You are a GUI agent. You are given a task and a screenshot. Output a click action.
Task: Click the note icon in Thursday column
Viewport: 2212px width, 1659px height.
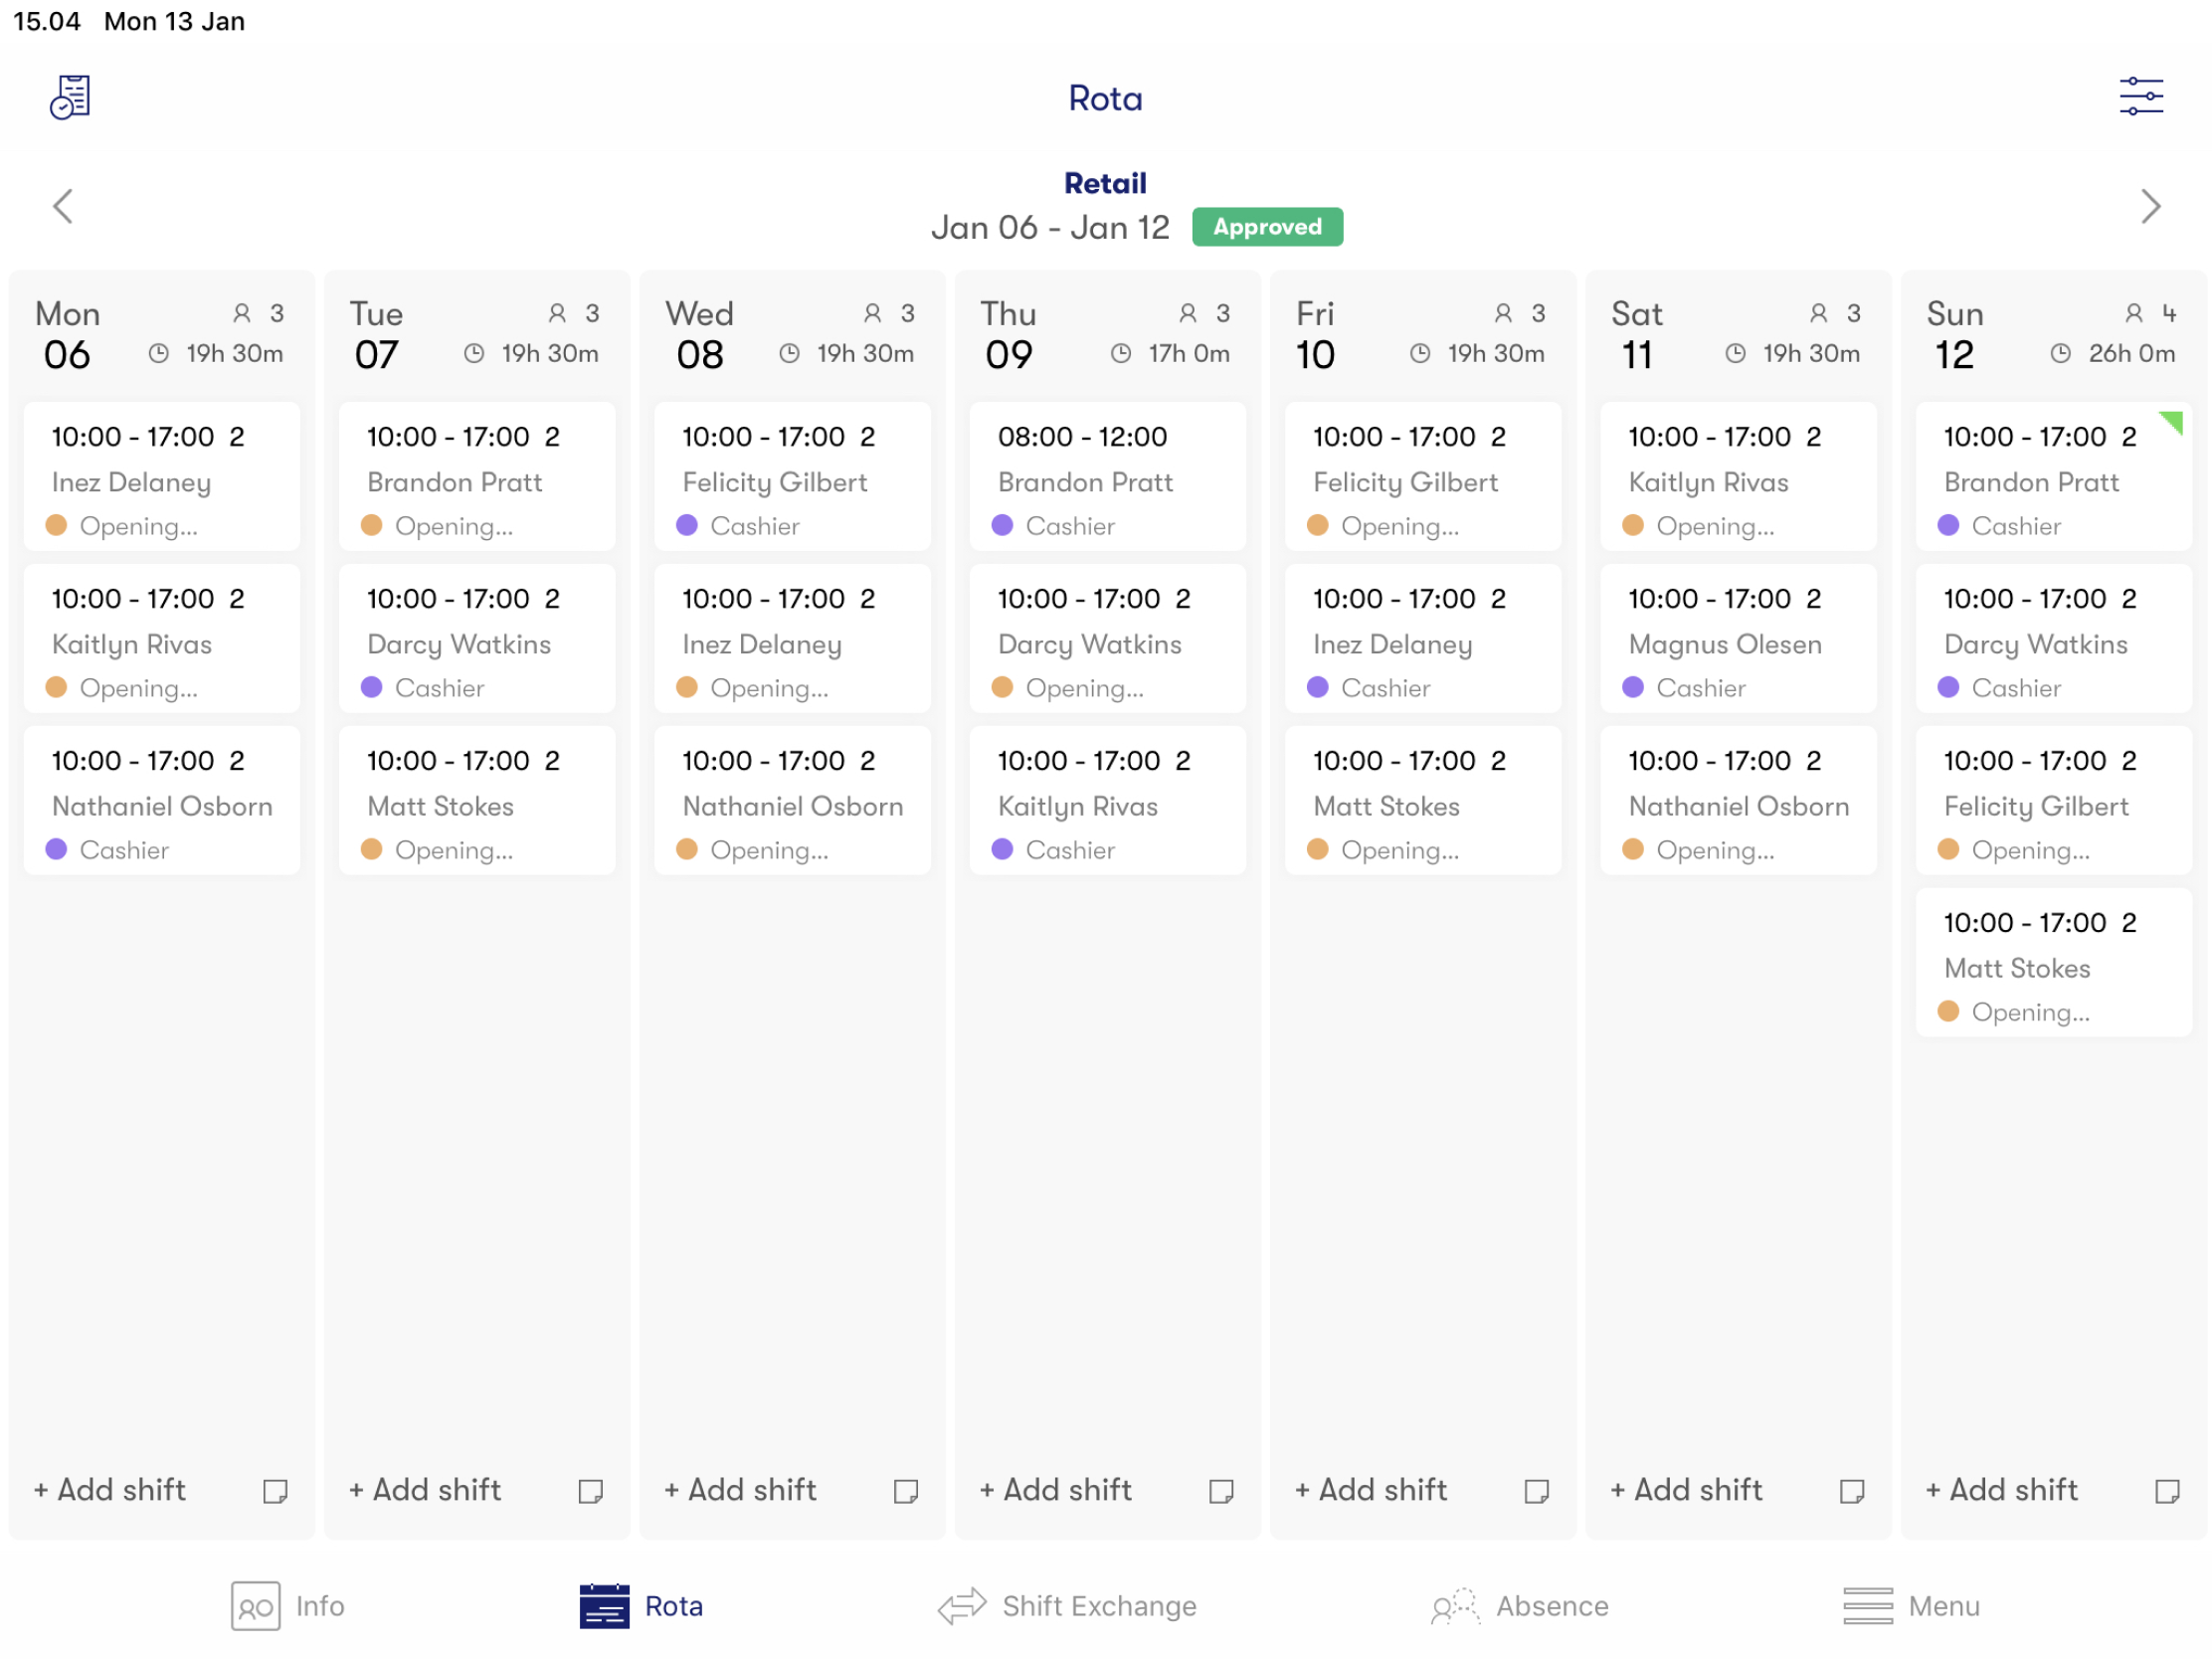pos(1220,1491)
